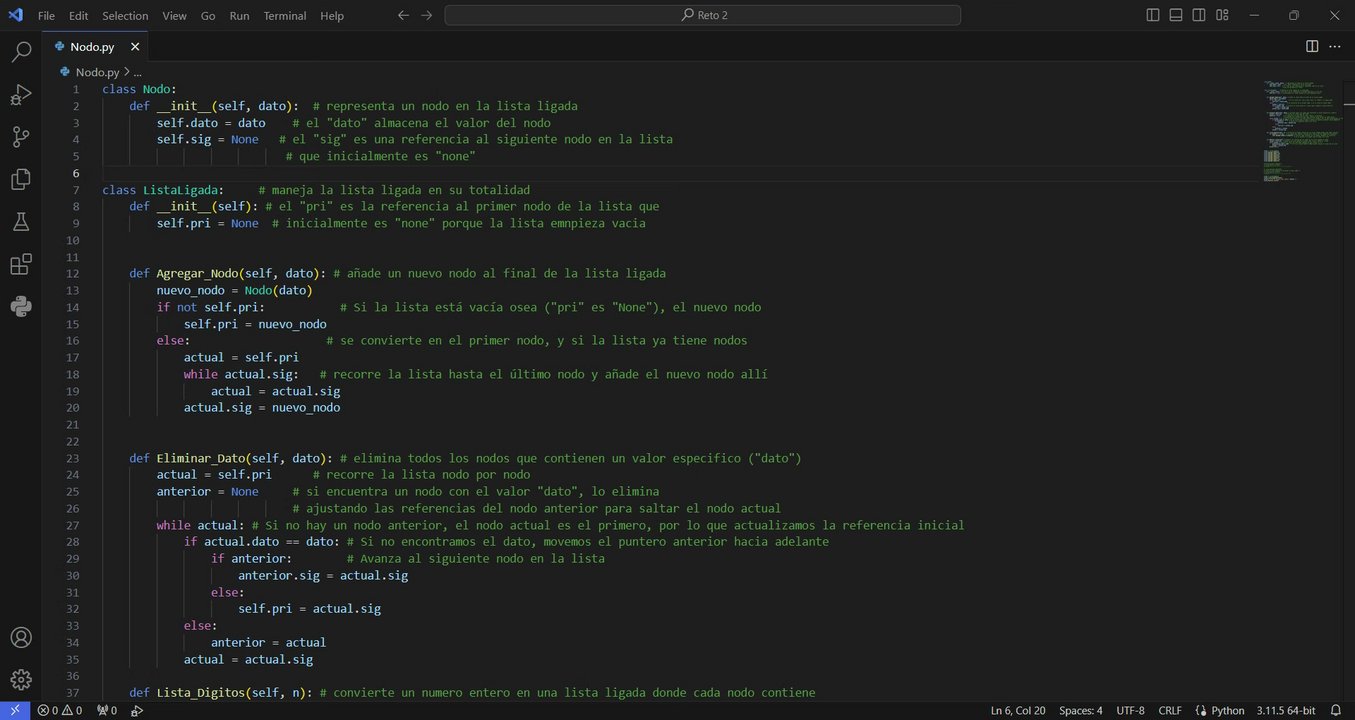The height and width of the screenshot is (720, 1355).
Task: Open the Testing flask view
Action: [21, 222]
